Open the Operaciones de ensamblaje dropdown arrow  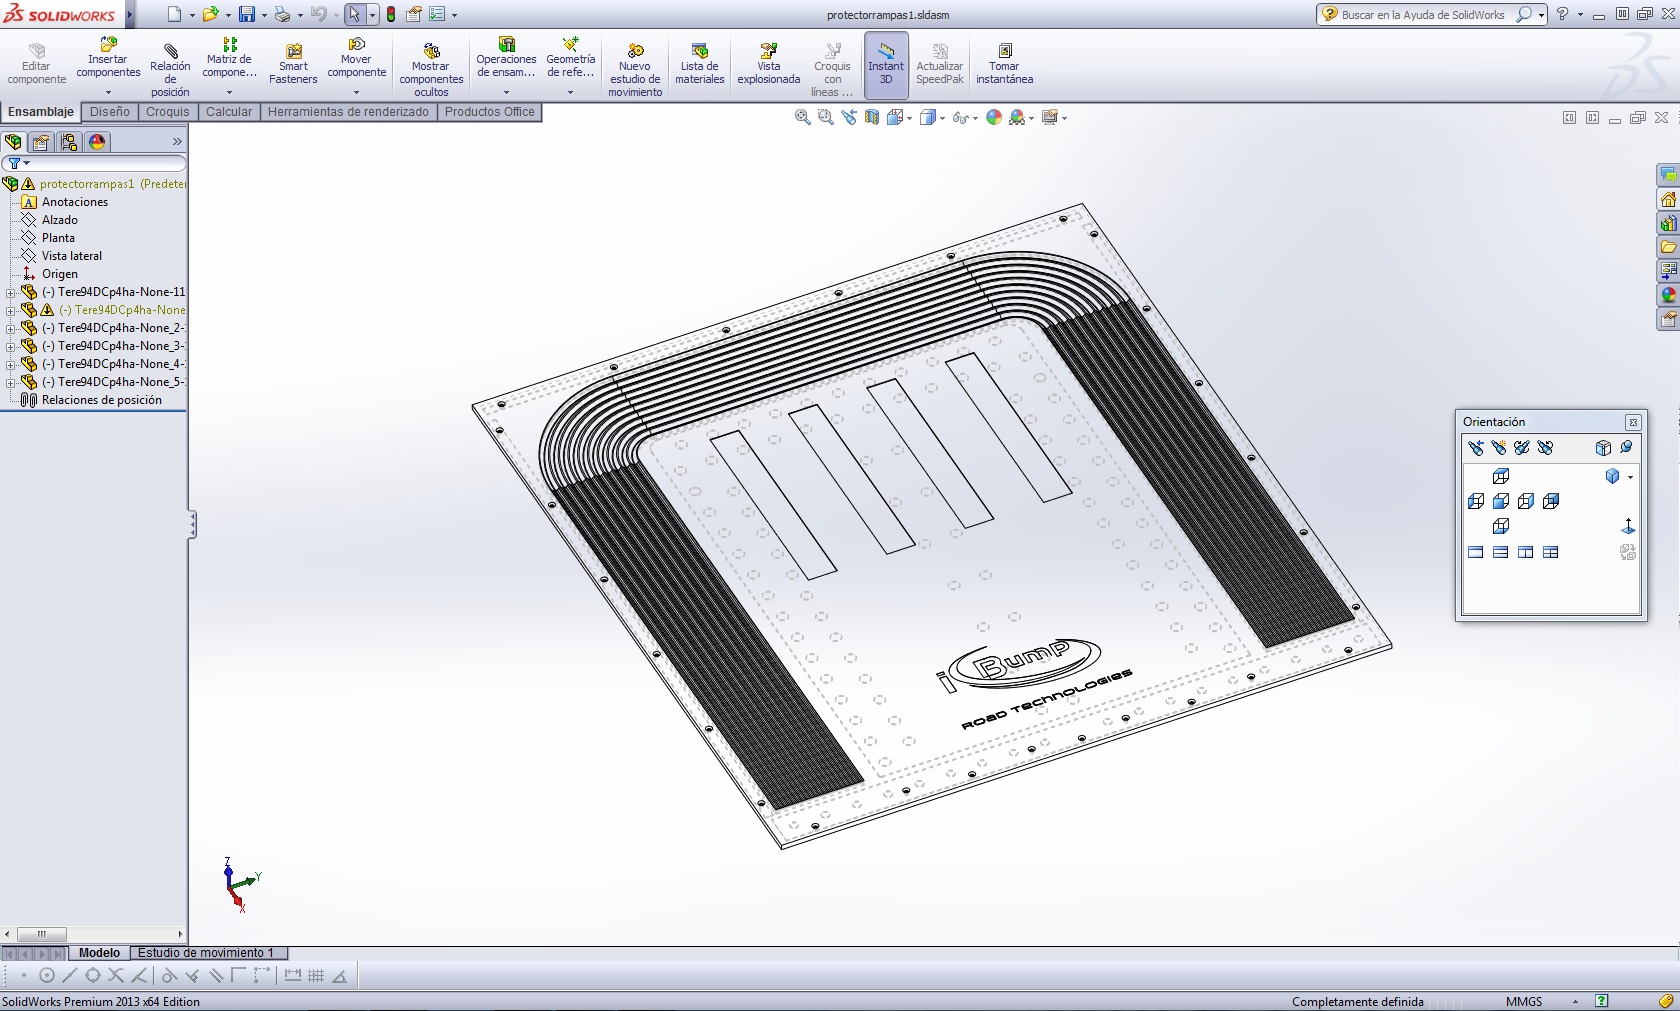coord(506,92)
